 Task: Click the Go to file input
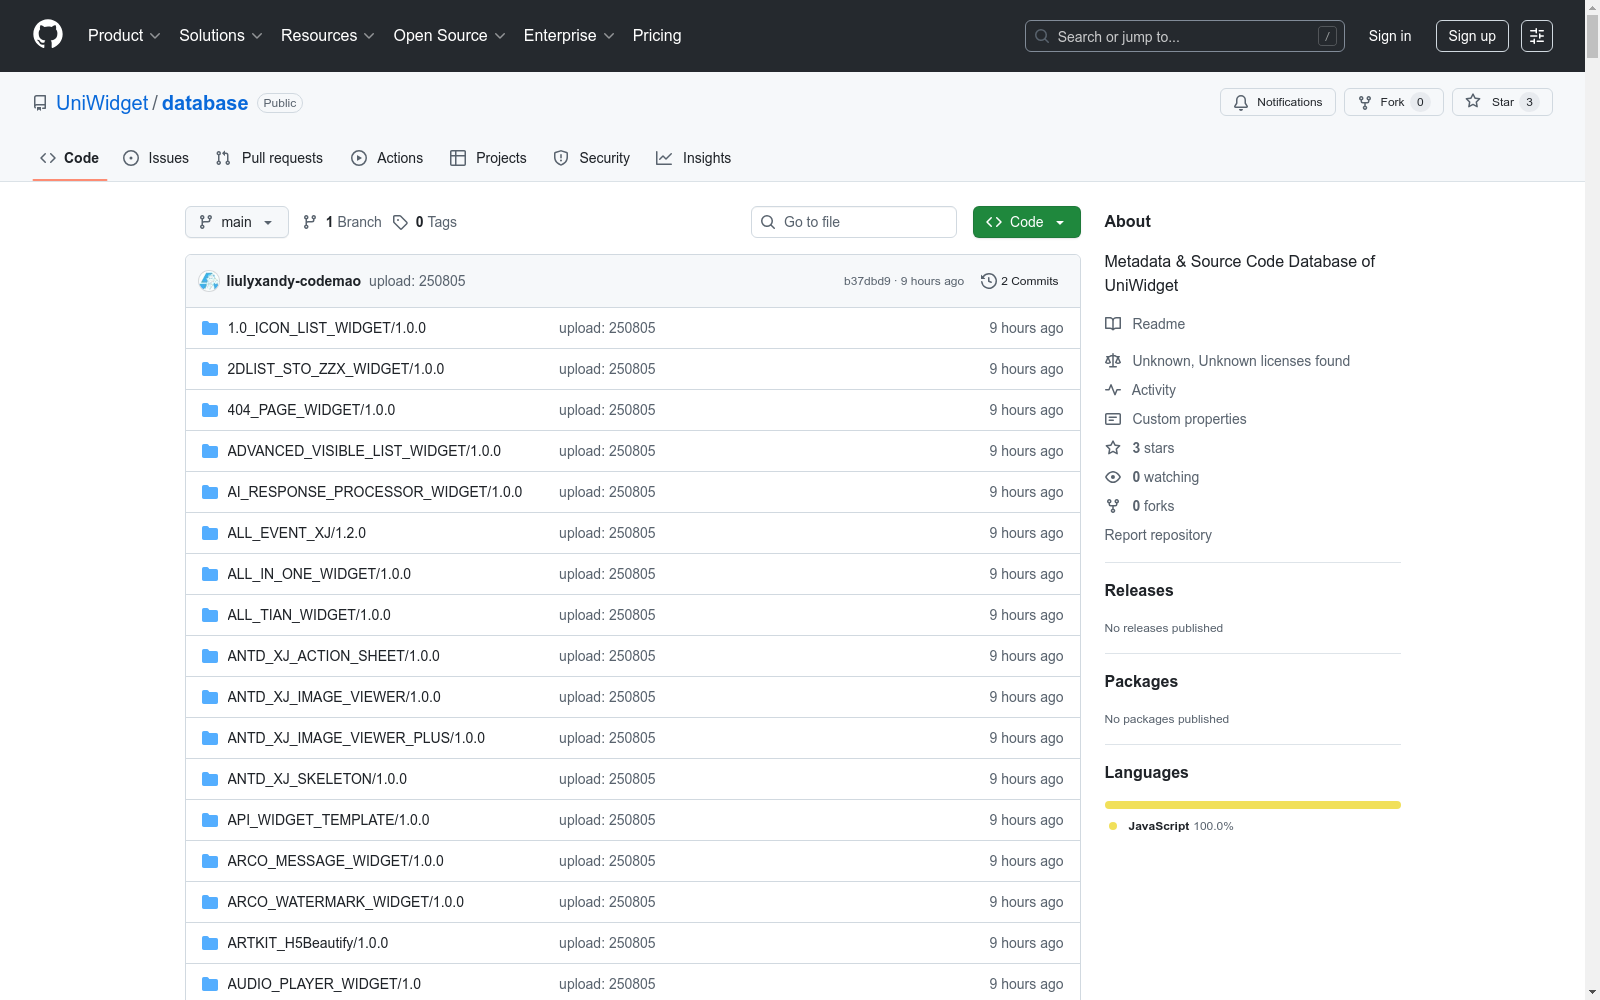point(854,222)
